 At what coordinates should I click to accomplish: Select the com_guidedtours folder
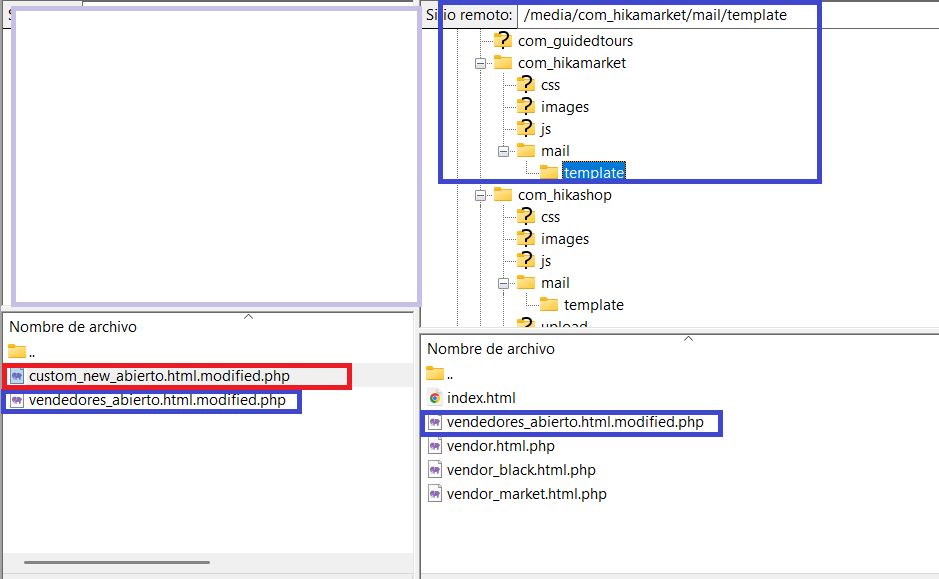(x=575, y=41)
